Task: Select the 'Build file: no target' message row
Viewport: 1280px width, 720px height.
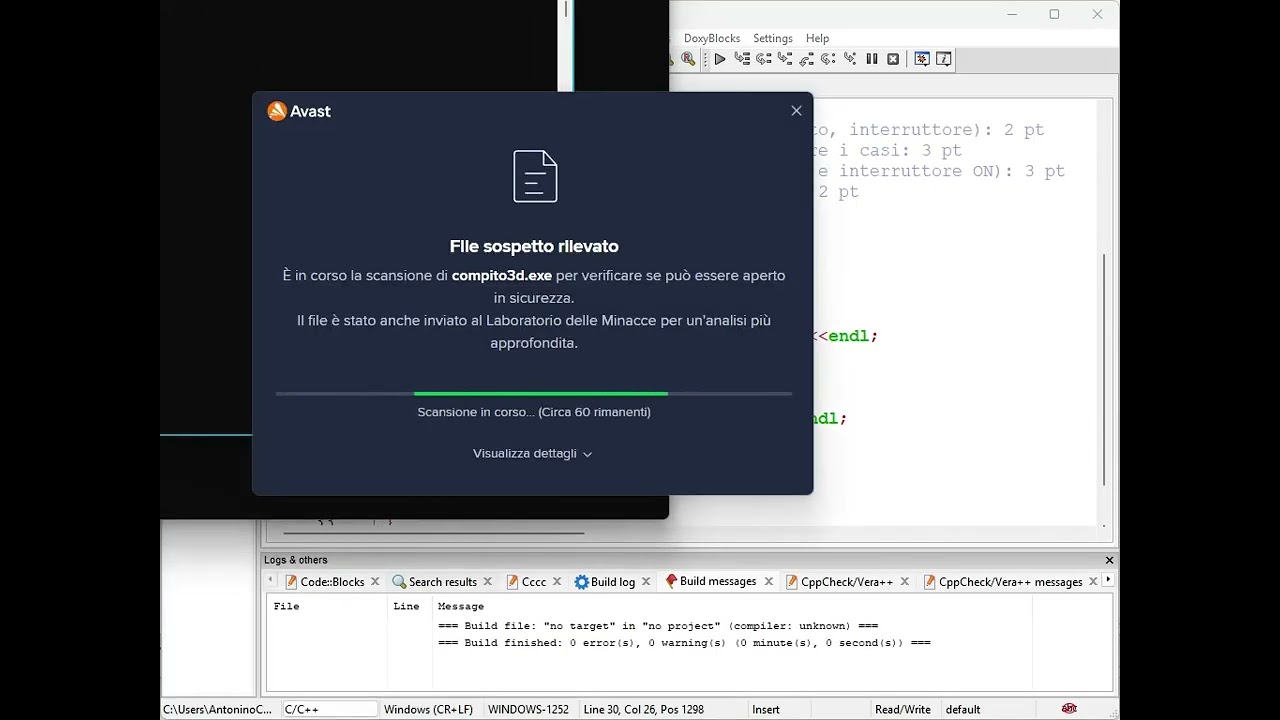Action: (x=658, y=626)
